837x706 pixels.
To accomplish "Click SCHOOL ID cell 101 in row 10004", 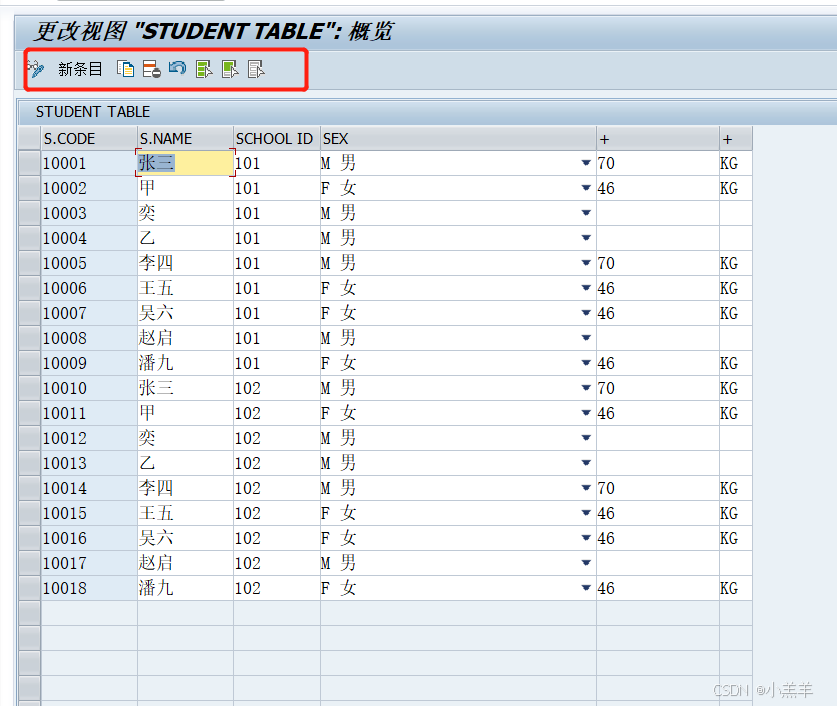I will [x=277, y=238].
